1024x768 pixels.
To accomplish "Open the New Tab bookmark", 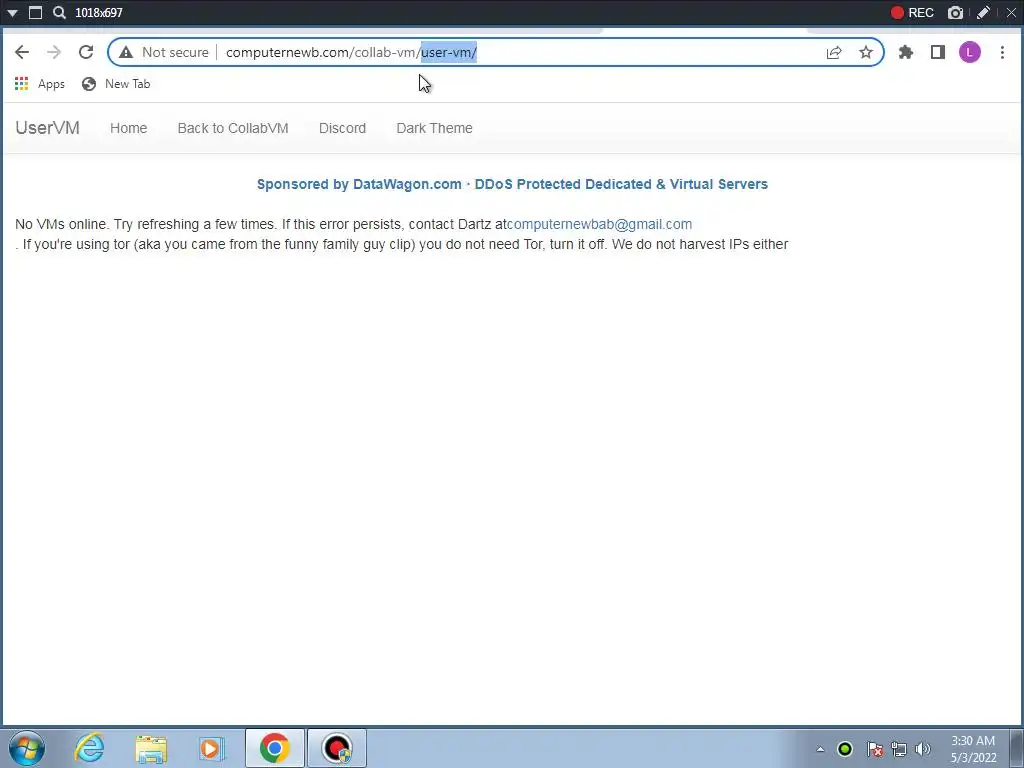I will tap(116, 84).
